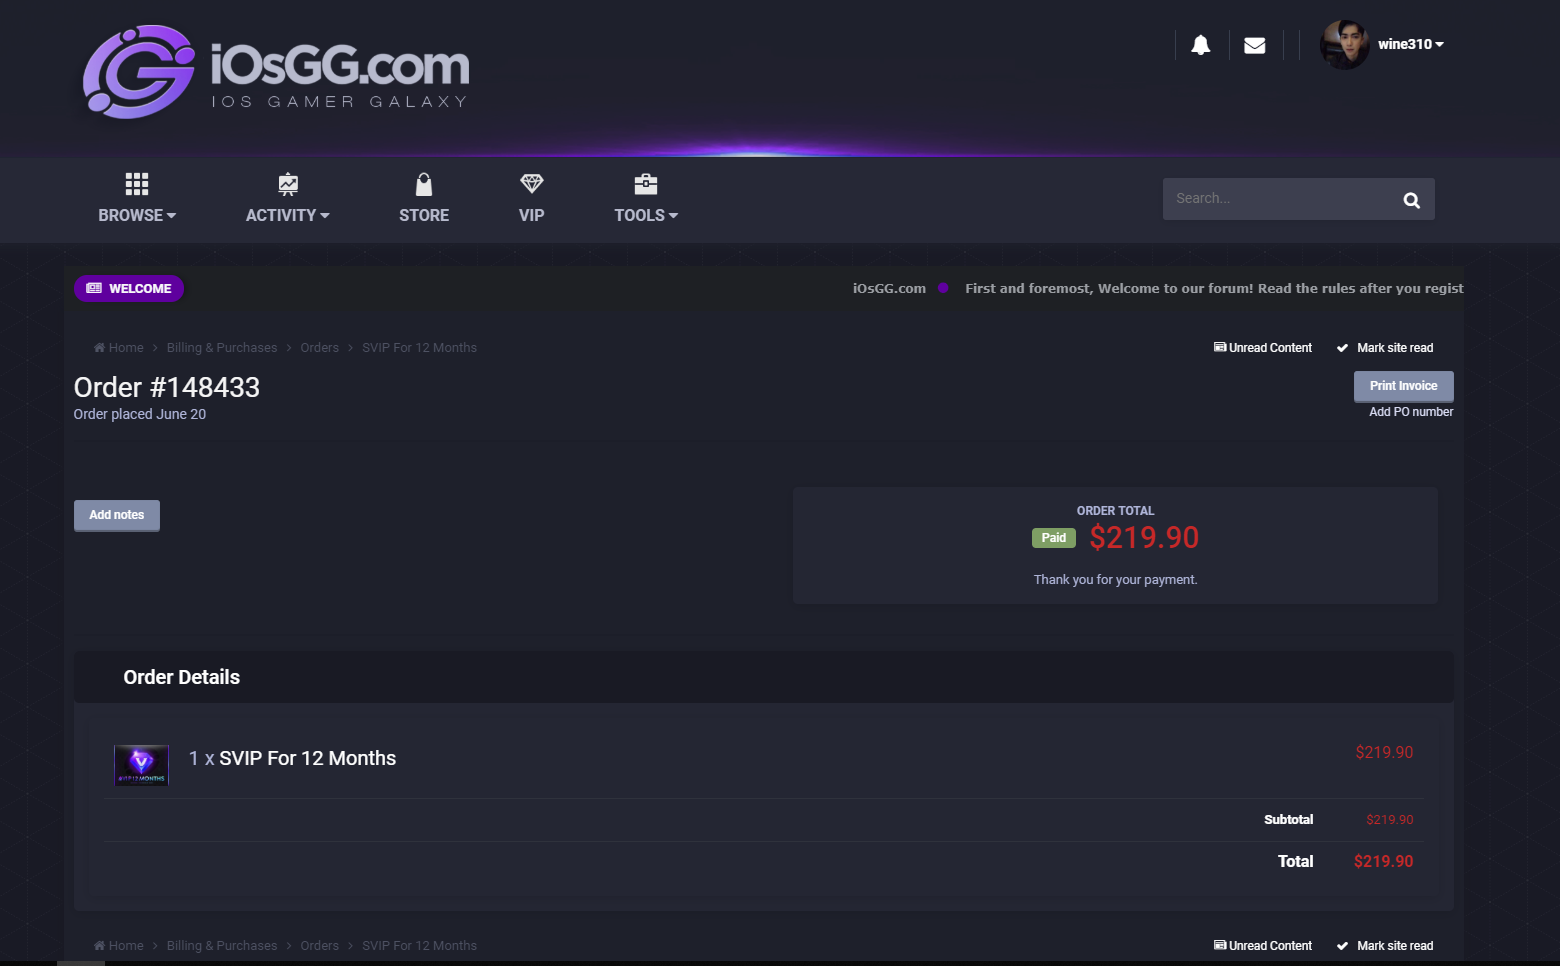This screenshot has width=1560, height=966.
Task: Click Thank you for your payment text
Action: pos(1116,580)
